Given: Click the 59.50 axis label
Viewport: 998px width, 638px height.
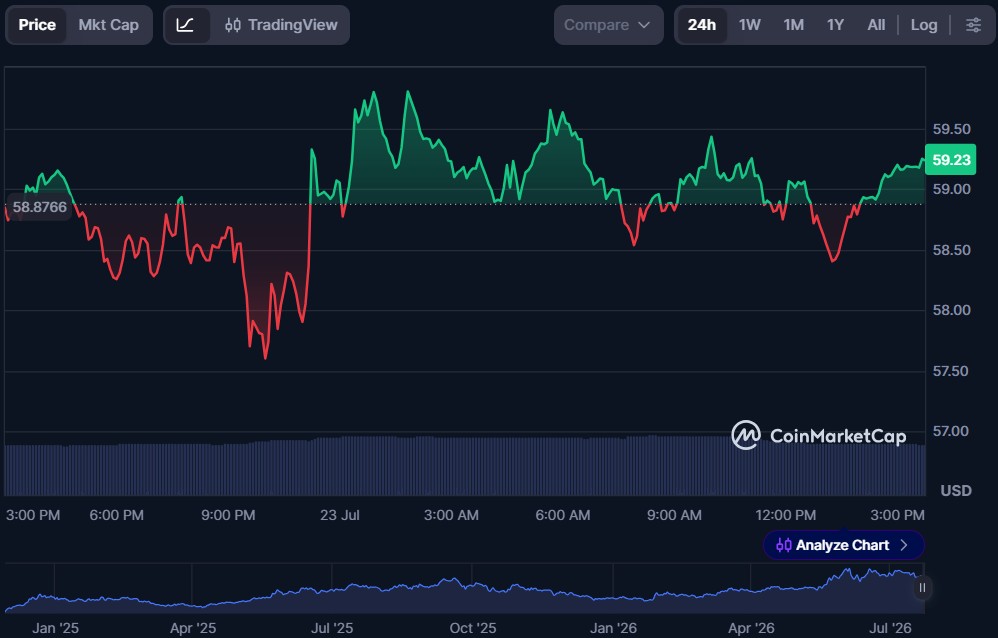Looking at the screenshot, I should (952, 129).
